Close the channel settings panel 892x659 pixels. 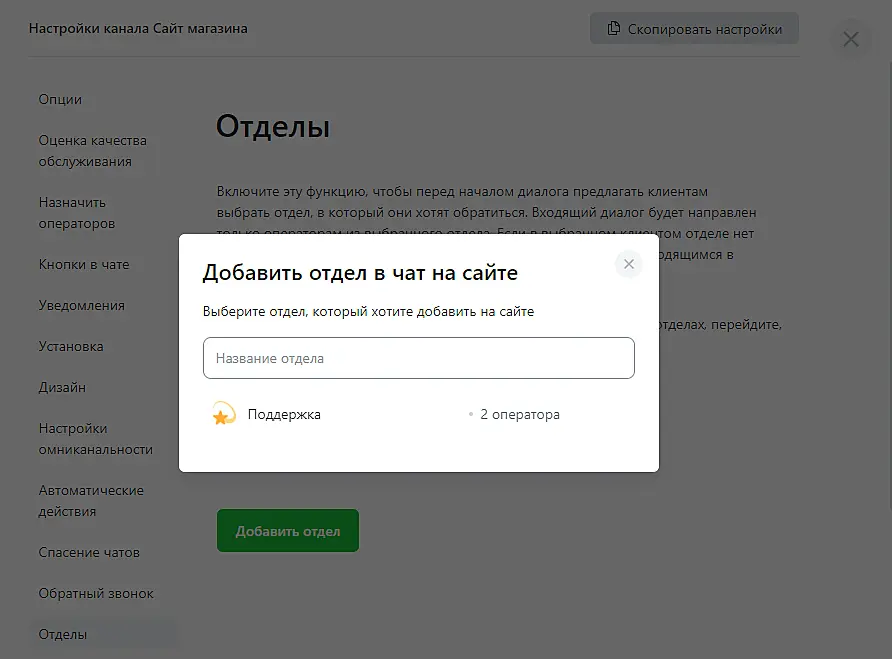(x=850, y=39)
